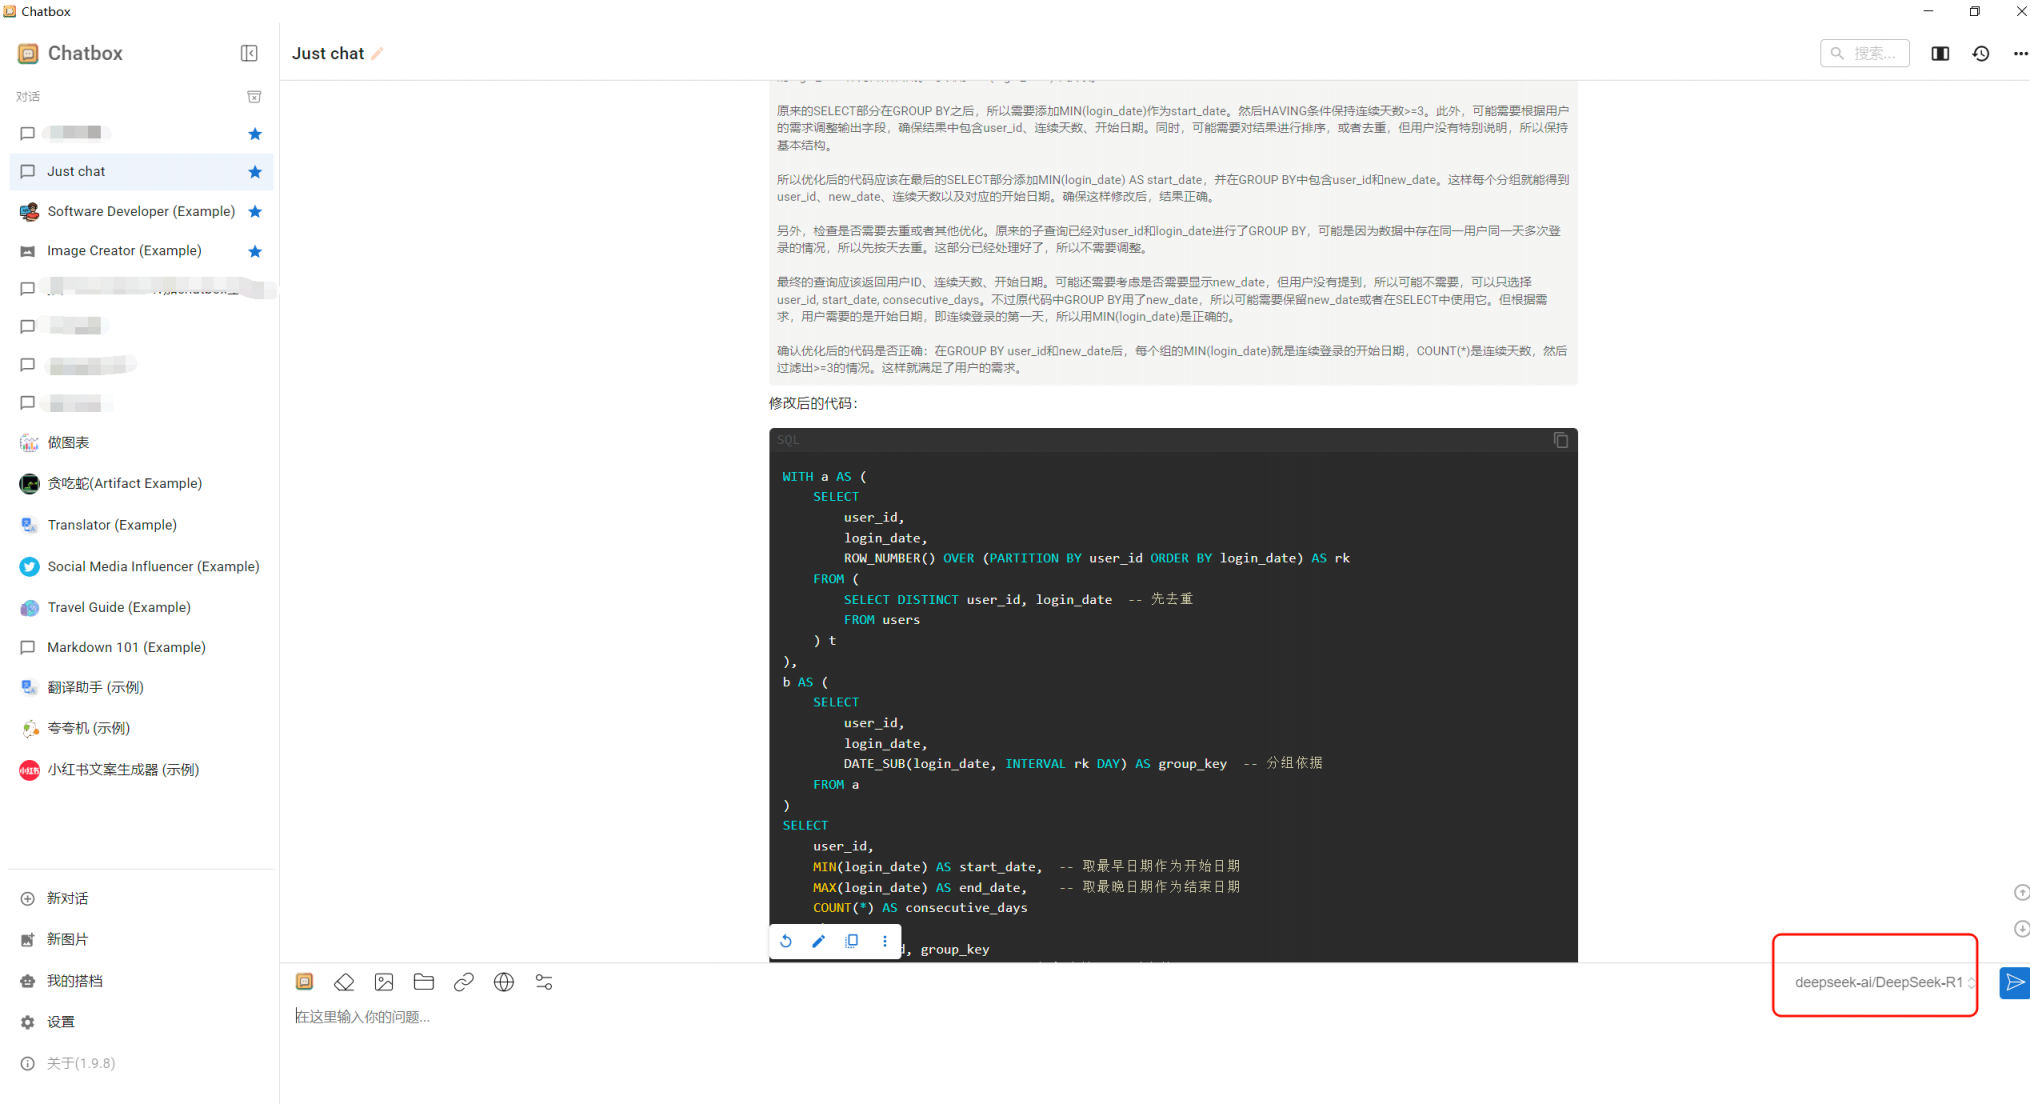Image resolution: width=2030 pixels, height=1104 pixels.
Task: Click the 小红书 red avatar icon
Action: [29, 770]
